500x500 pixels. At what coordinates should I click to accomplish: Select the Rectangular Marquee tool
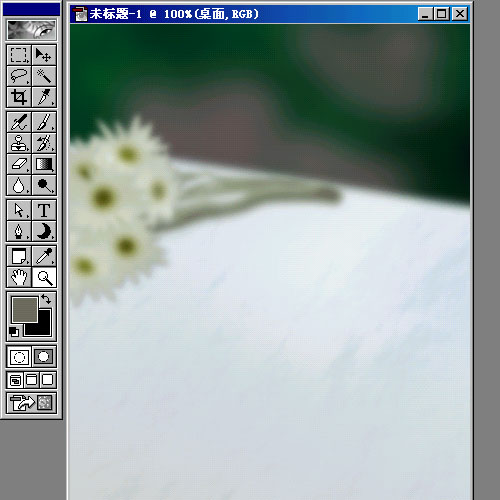tap(19, 54)
